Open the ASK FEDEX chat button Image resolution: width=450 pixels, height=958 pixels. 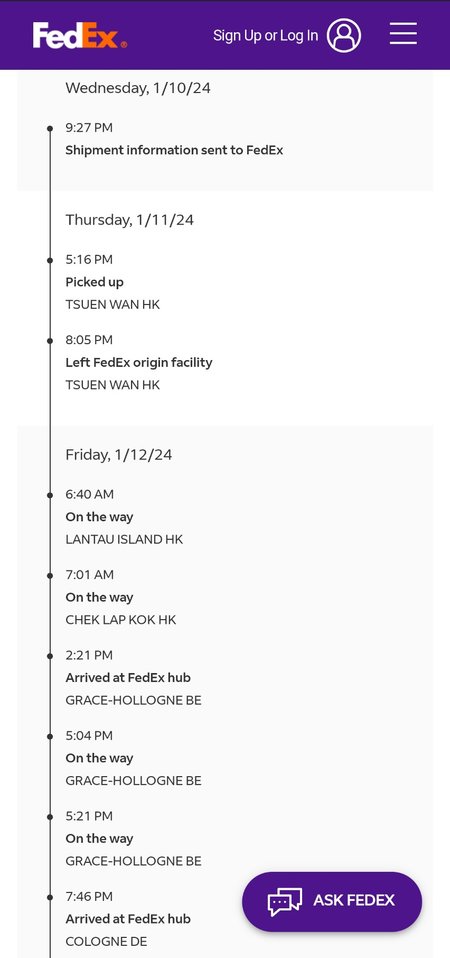tap(332, 901)
